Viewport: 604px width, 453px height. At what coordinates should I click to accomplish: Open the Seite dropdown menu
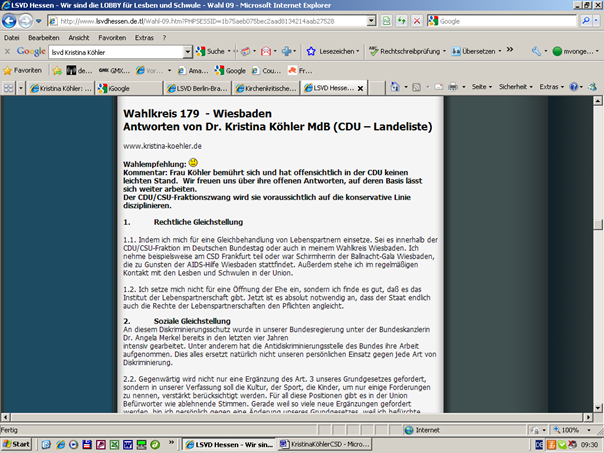point(482,87)
